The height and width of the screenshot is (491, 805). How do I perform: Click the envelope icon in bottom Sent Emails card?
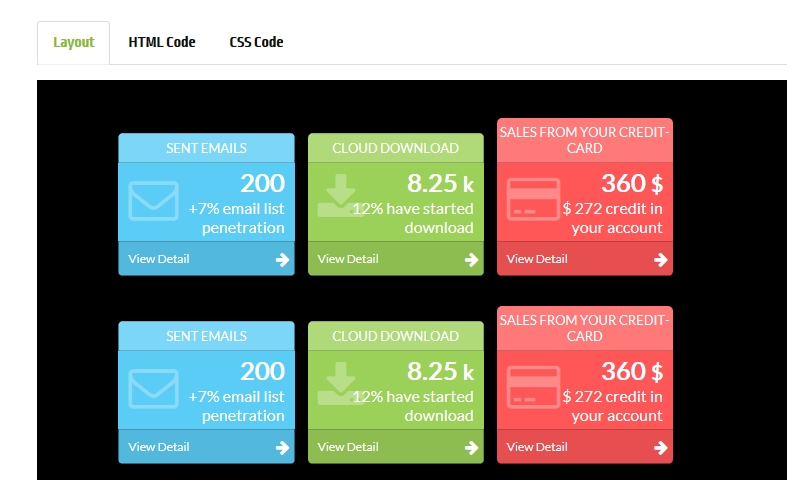pos(154,390)
